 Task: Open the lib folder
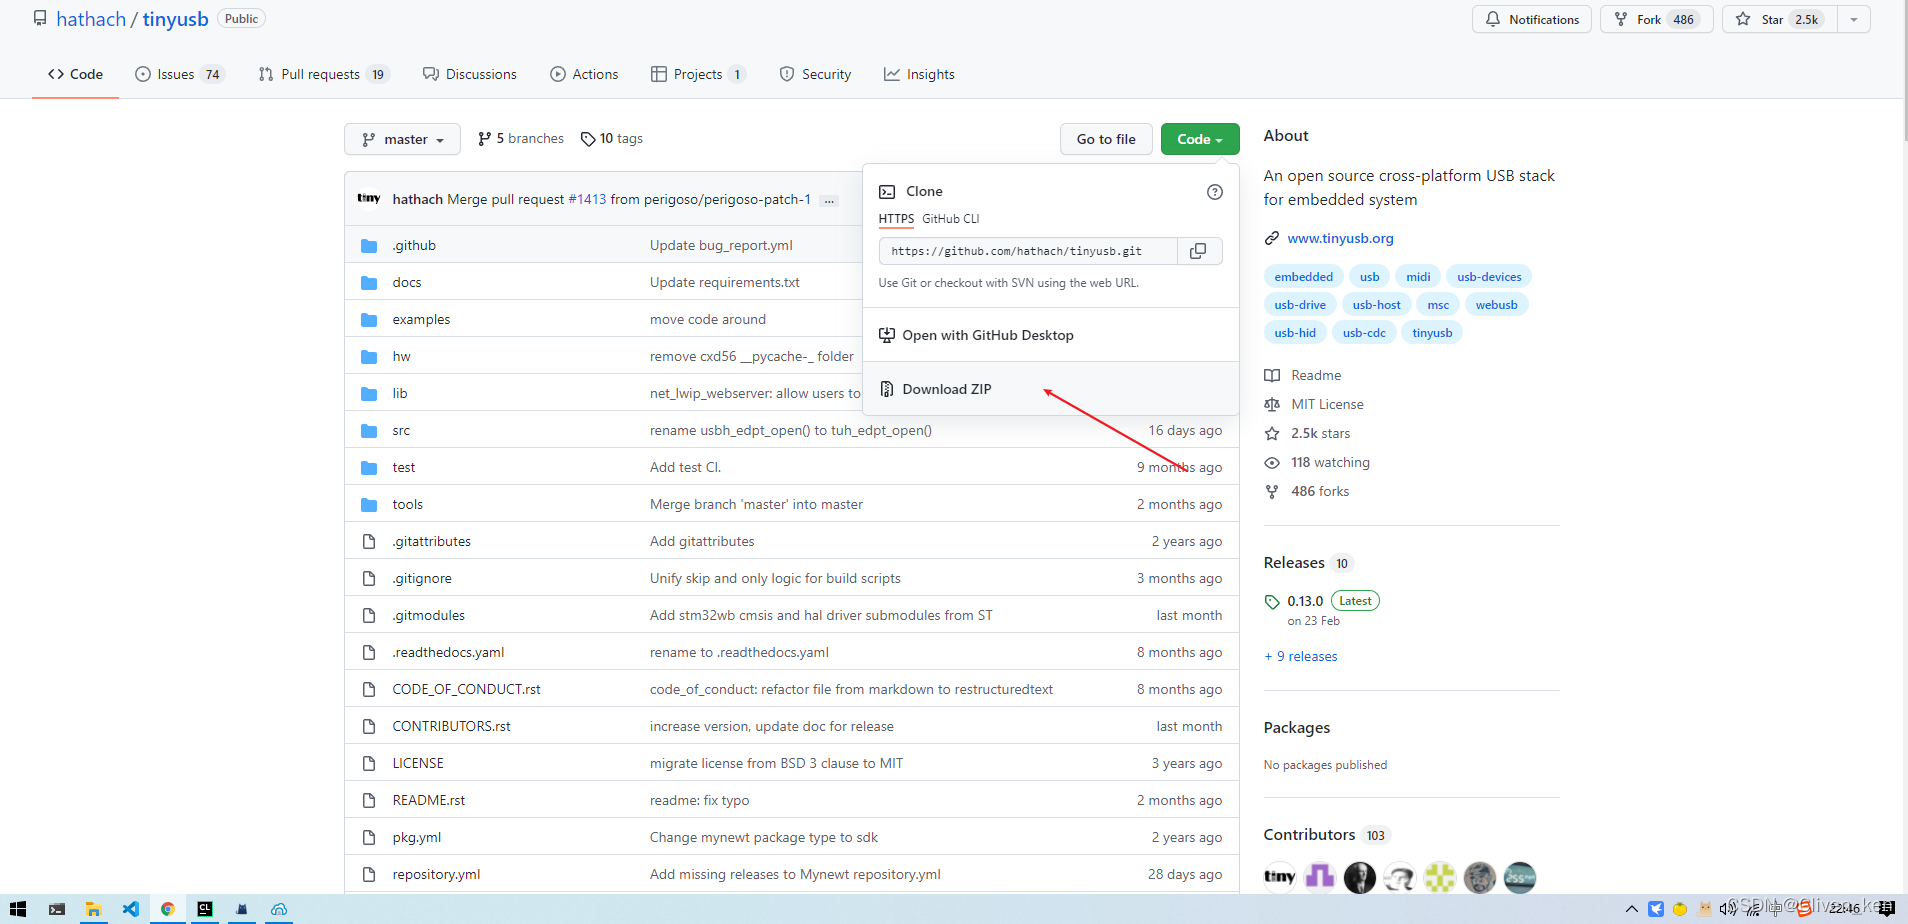(400, 393)
